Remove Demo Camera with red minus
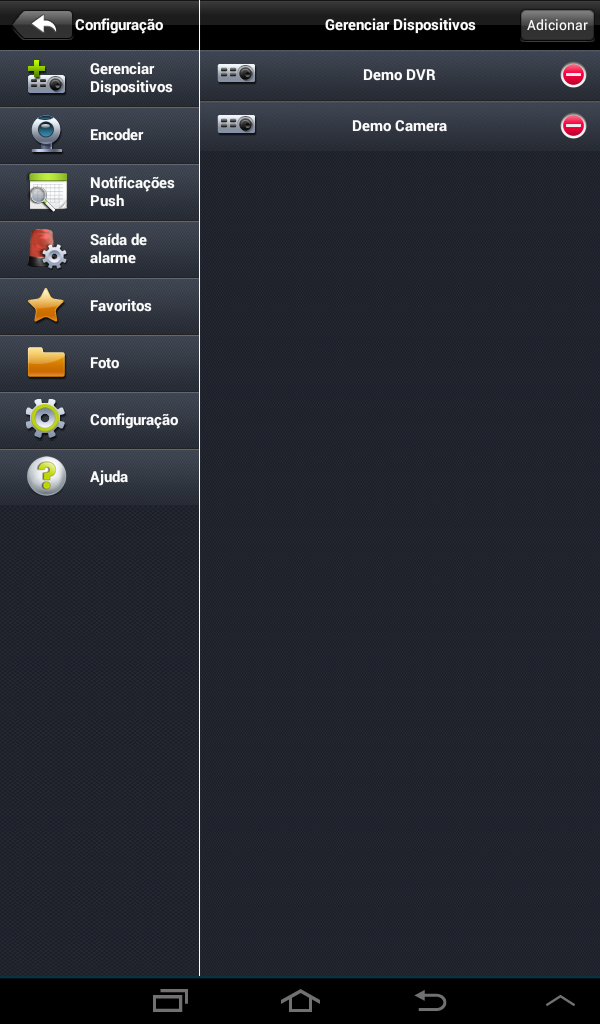This screenshot has width=600, height=1024. tap(573, 126)
